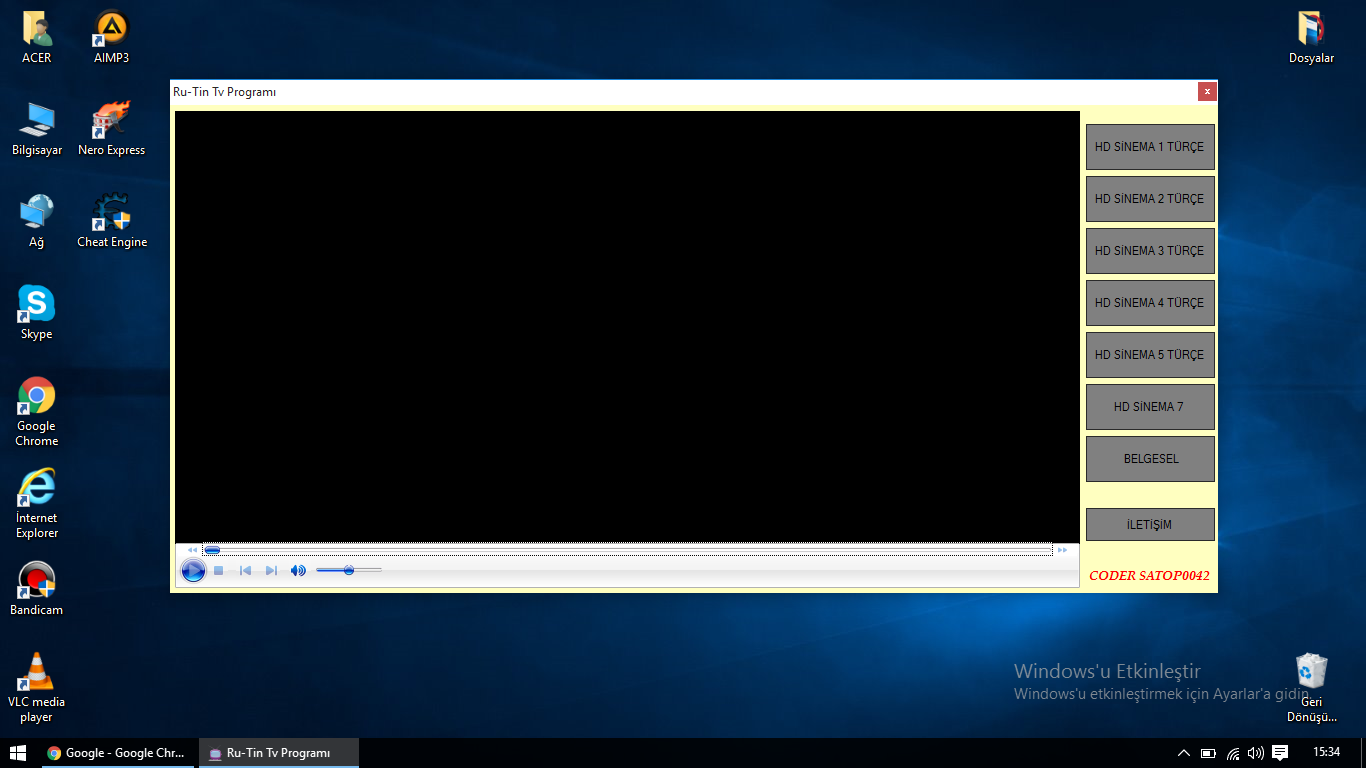The height and width of the screenshot is (768, 1366).
Task: Select the HD SİNEMA 7 channel
Action: coord(1150,407)
